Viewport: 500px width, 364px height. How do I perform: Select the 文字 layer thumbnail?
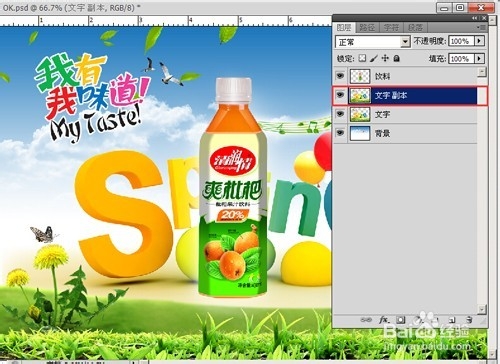click(360, 115)
